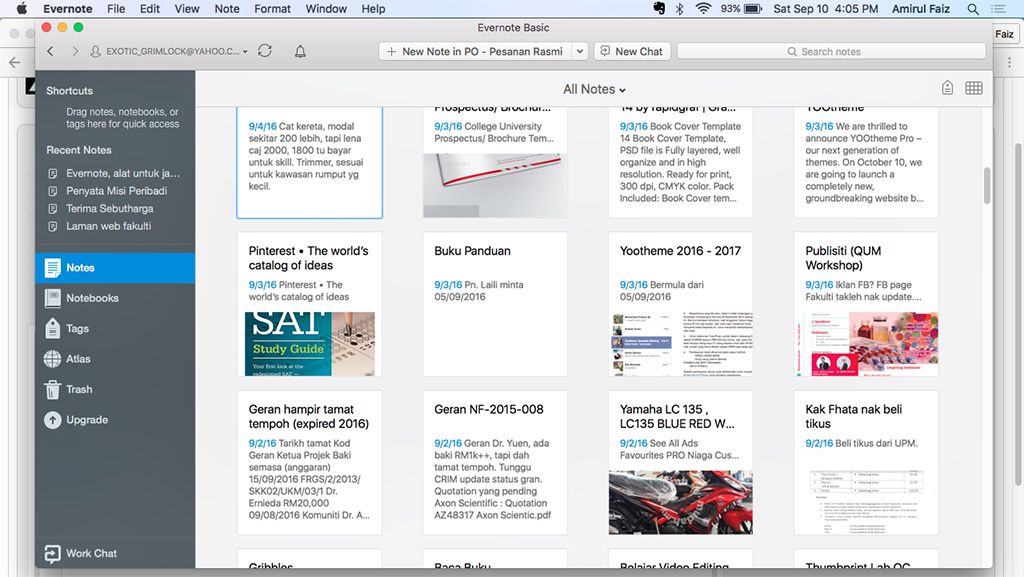Open recent note Penyata Misi Peribadi
Screen dimensions: 1024x577
[x=116, y=191]
